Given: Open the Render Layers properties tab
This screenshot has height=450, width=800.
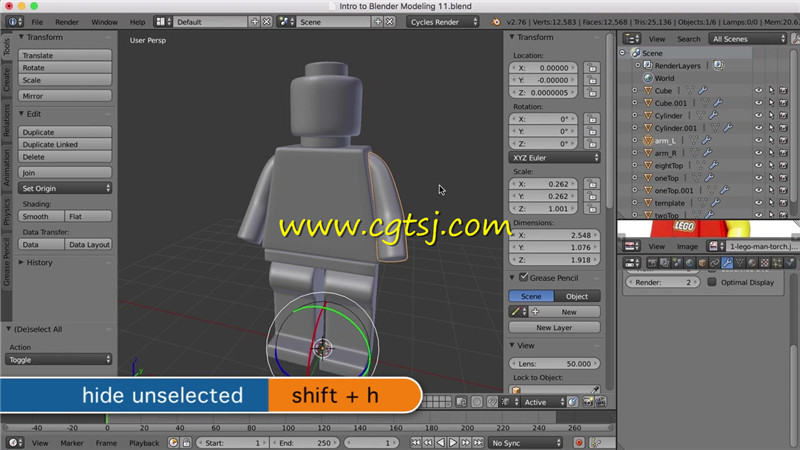Looking at the screenshot, I should click(x=664, y=263).
